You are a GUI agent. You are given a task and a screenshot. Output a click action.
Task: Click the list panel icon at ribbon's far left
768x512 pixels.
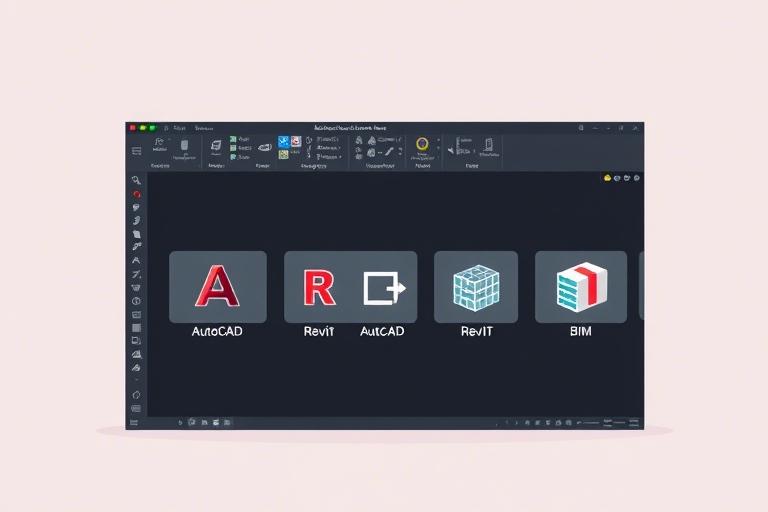[137, 151]
